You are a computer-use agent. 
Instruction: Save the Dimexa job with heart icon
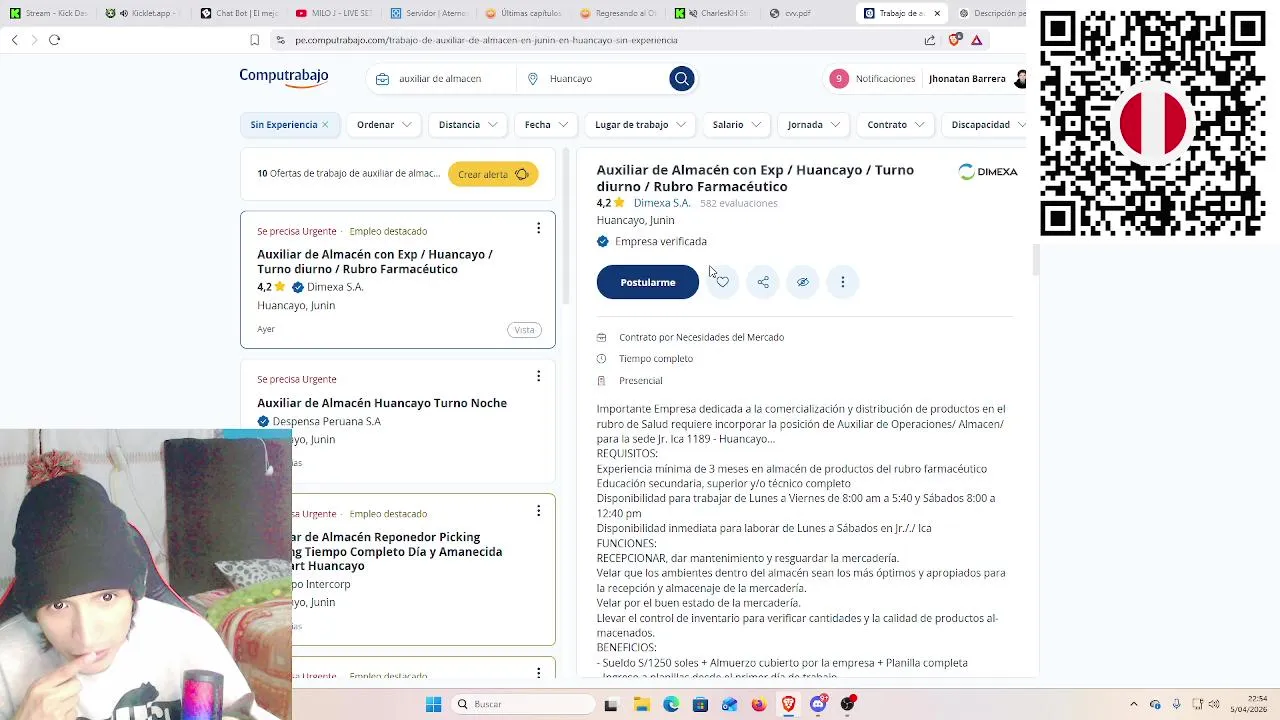coord(722,282)
